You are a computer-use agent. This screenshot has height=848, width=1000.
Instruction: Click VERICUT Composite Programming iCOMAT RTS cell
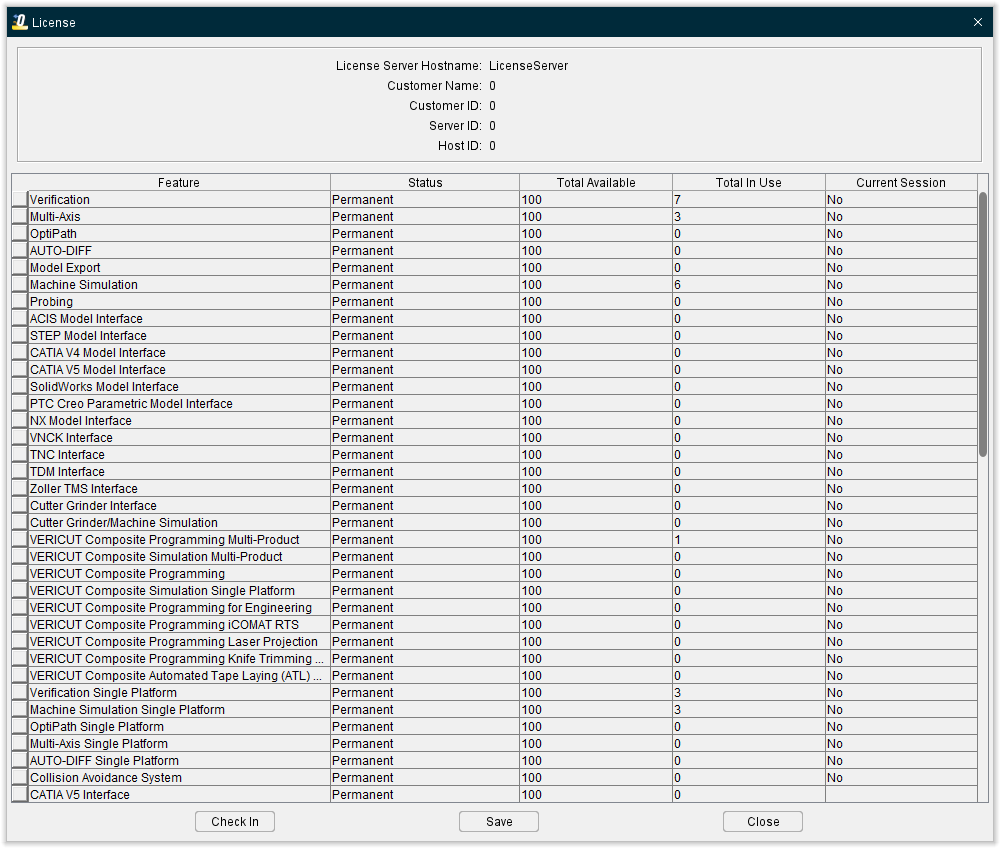click(179, 625)
